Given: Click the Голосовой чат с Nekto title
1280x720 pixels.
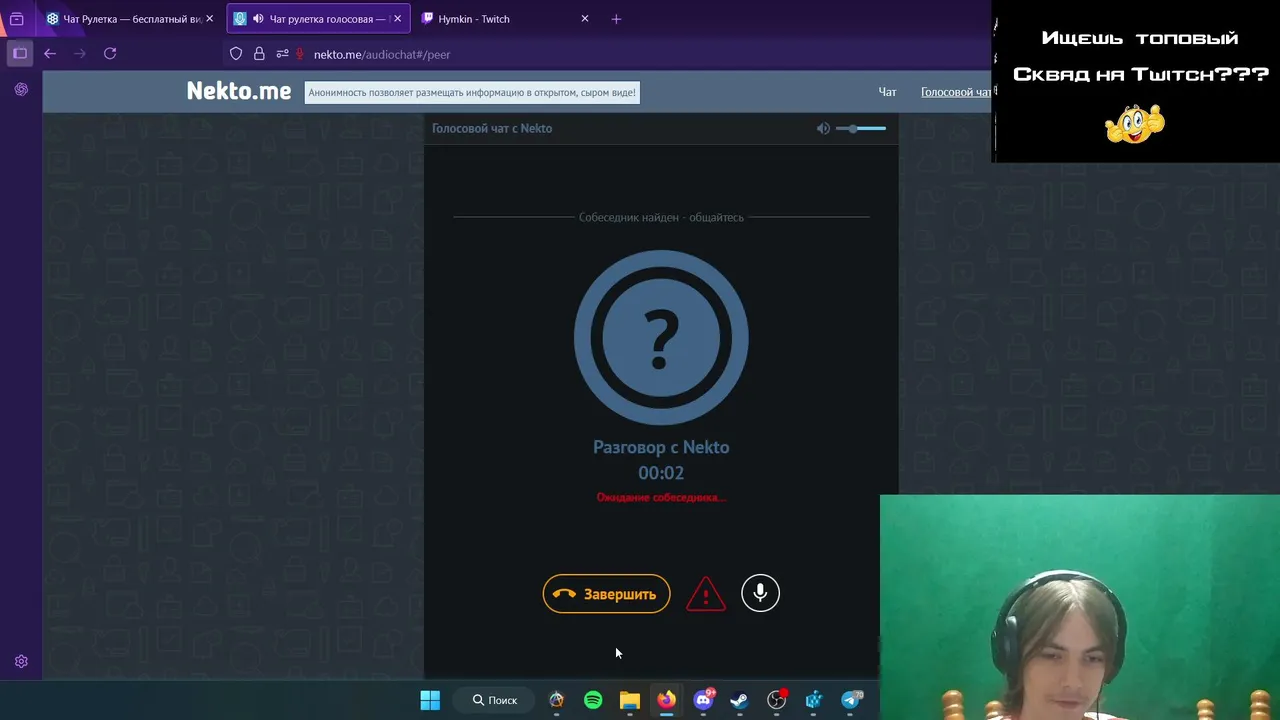Looking at the screenshot, I should point(492,128).
